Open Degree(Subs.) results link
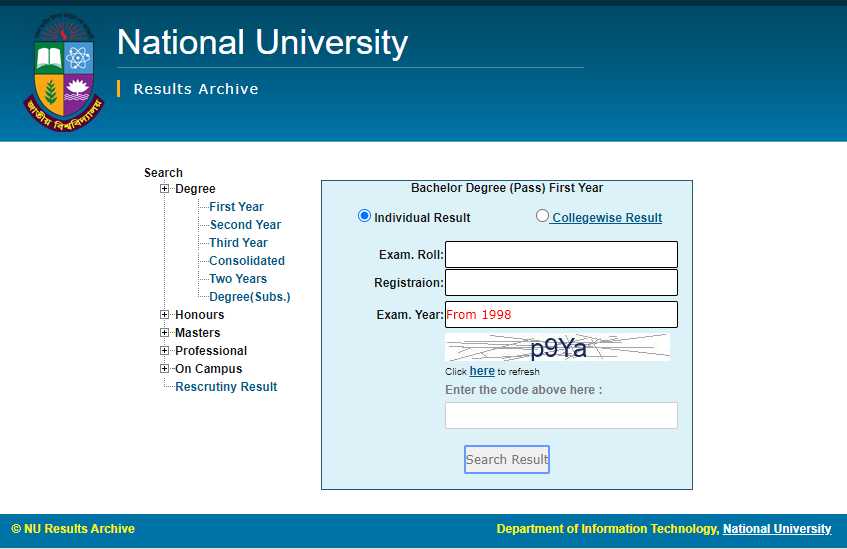Image resolution: width=847 pixels, height=549 pixels. pyautogui.click(x=250, y=297)
